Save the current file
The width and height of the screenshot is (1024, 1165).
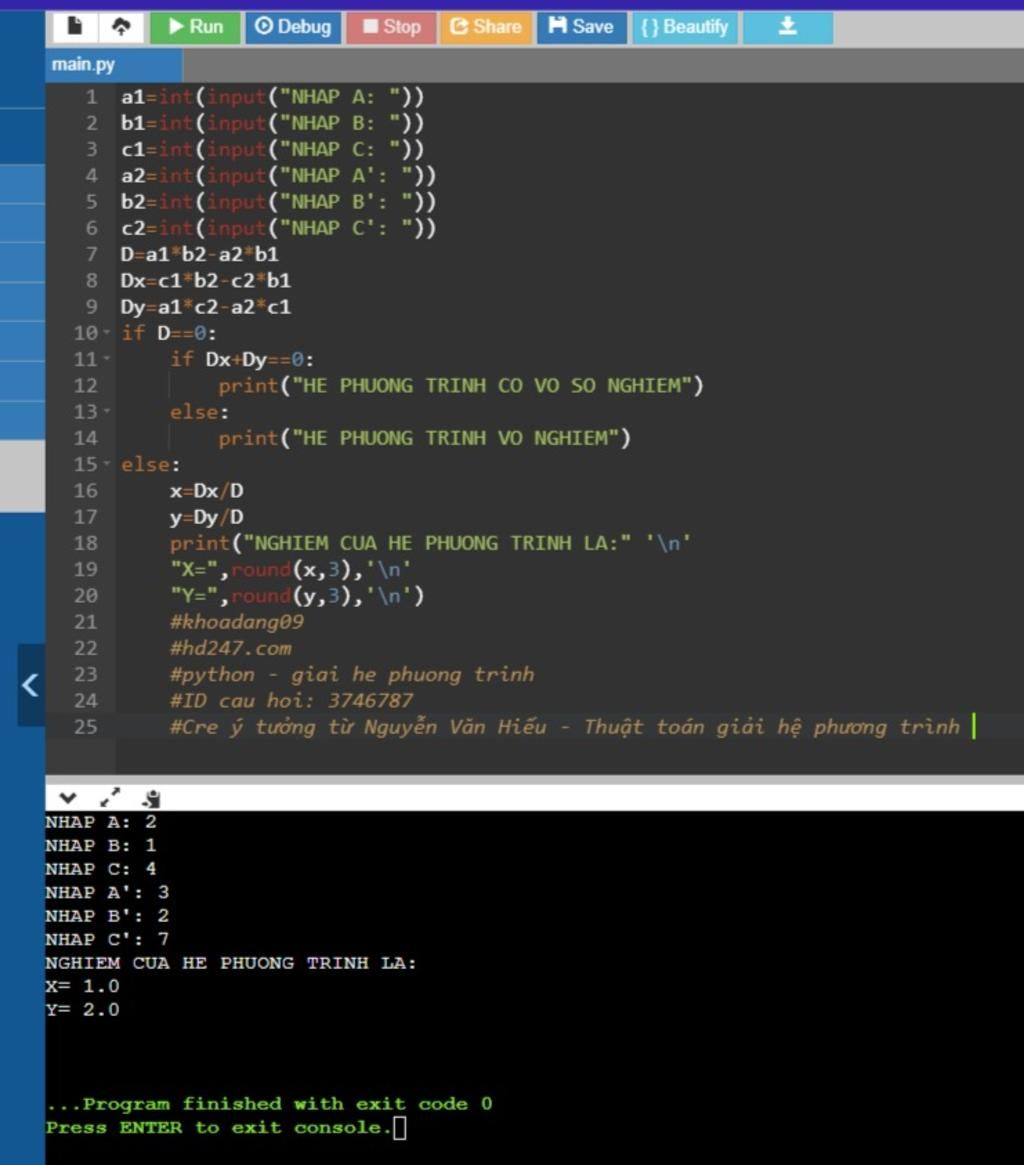(x=581, y=27)
